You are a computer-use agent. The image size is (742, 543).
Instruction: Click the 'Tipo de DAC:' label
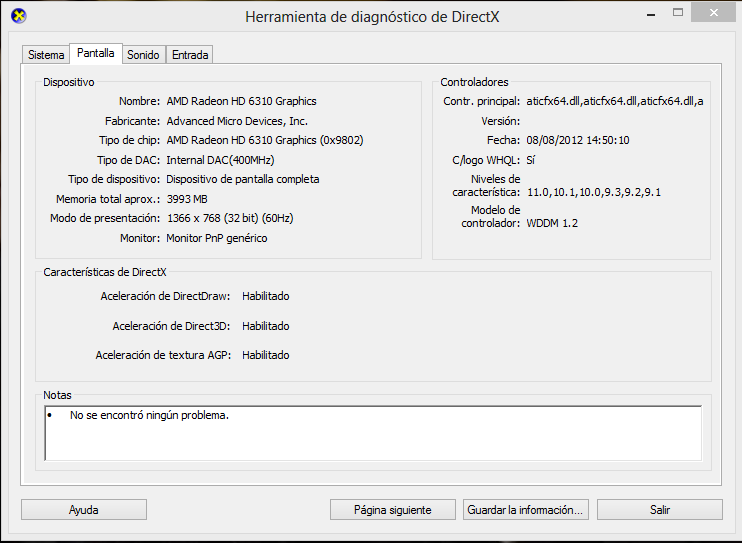(x=129, y=160)
